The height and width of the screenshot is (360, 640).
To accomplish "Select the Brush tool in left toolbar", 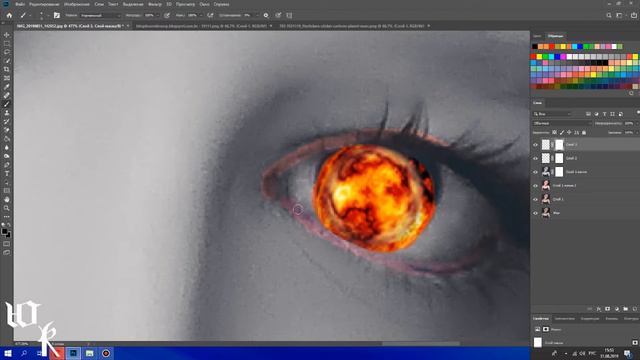I will click(x=7, y=104).
